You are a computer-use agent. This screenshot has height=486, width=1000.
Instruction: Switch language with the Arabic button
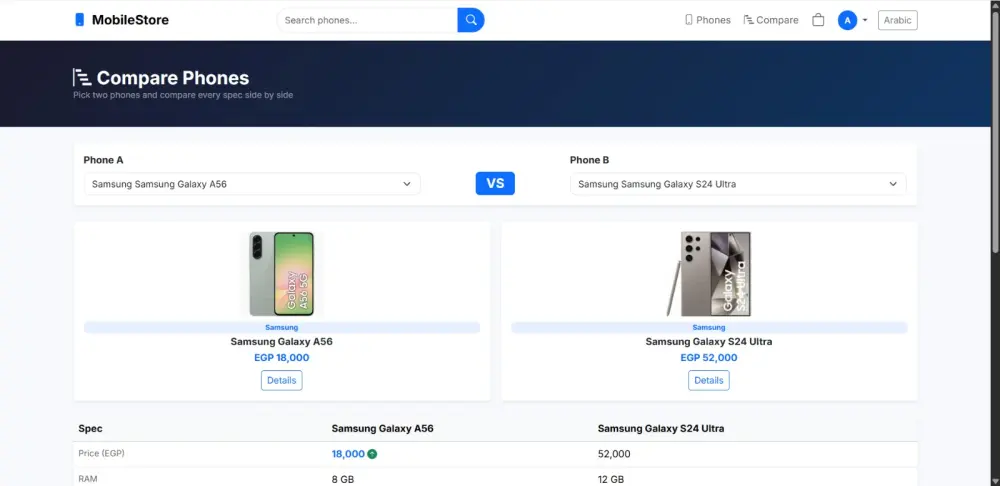[897, 20]
